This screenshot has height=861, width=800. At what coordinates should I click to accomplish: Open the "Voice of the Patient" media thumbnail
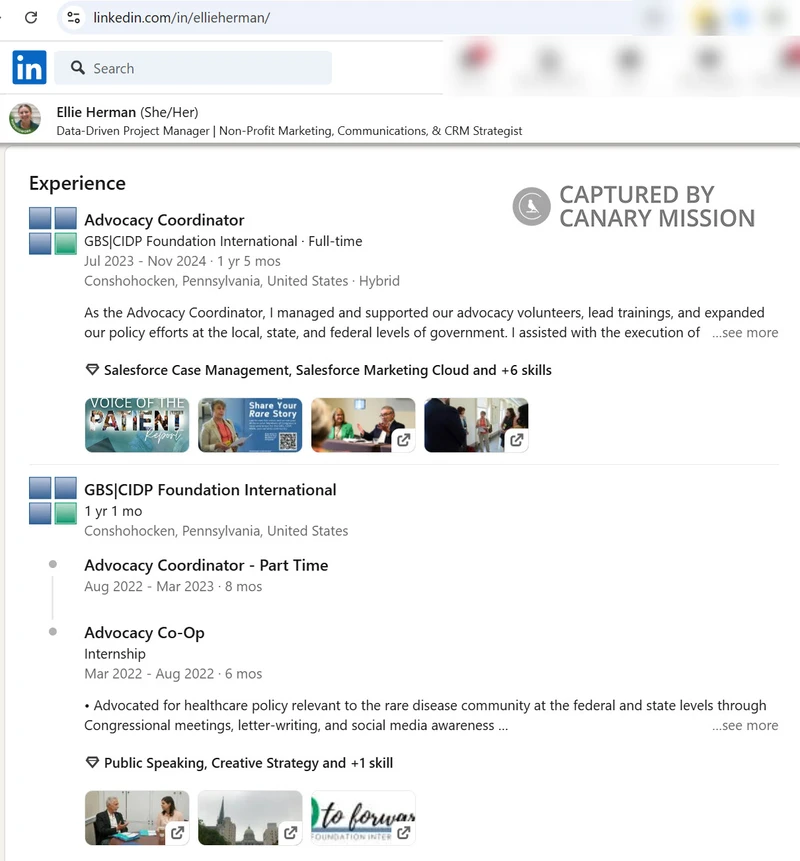(x=137, y=424)
